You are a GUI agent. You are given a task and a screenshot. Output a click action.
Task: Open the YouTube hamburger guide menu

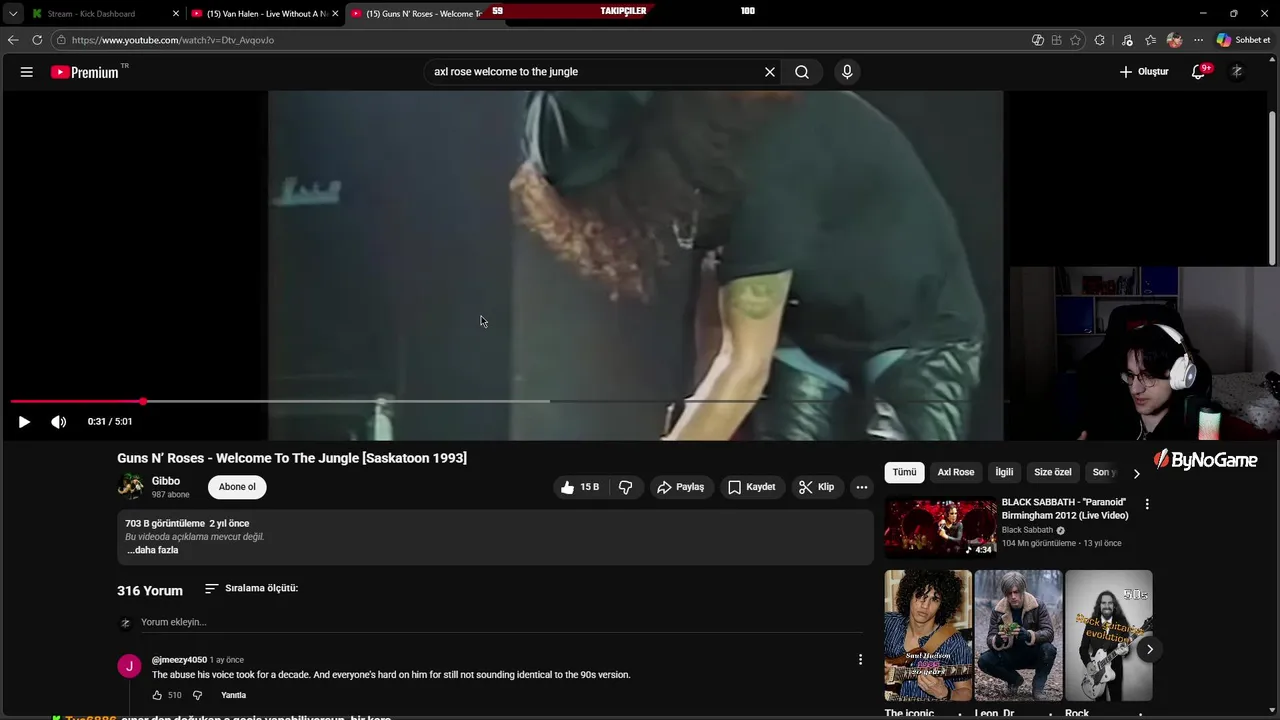(27, 72)
